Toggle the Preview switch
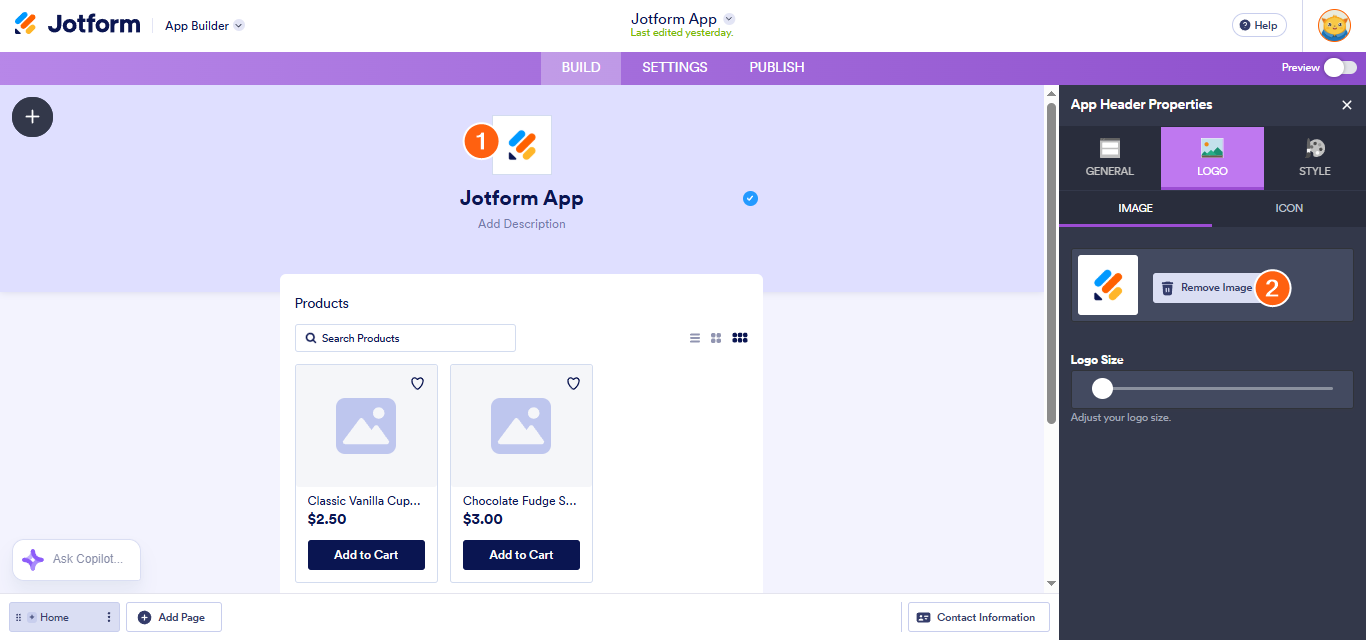 coord(1340,68)
